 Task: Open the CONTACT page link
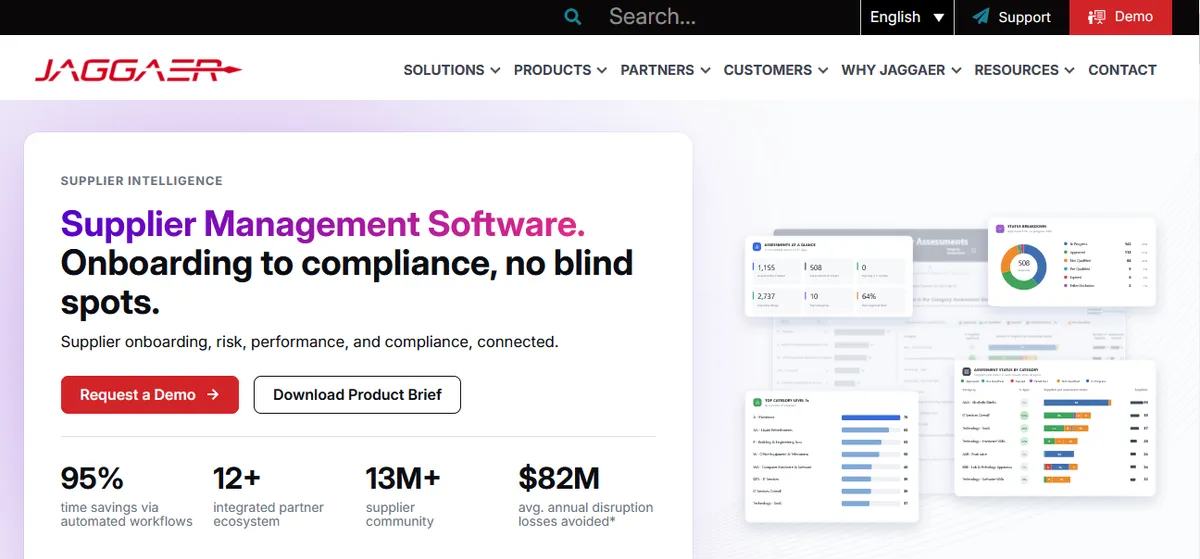coord(1122,70)
